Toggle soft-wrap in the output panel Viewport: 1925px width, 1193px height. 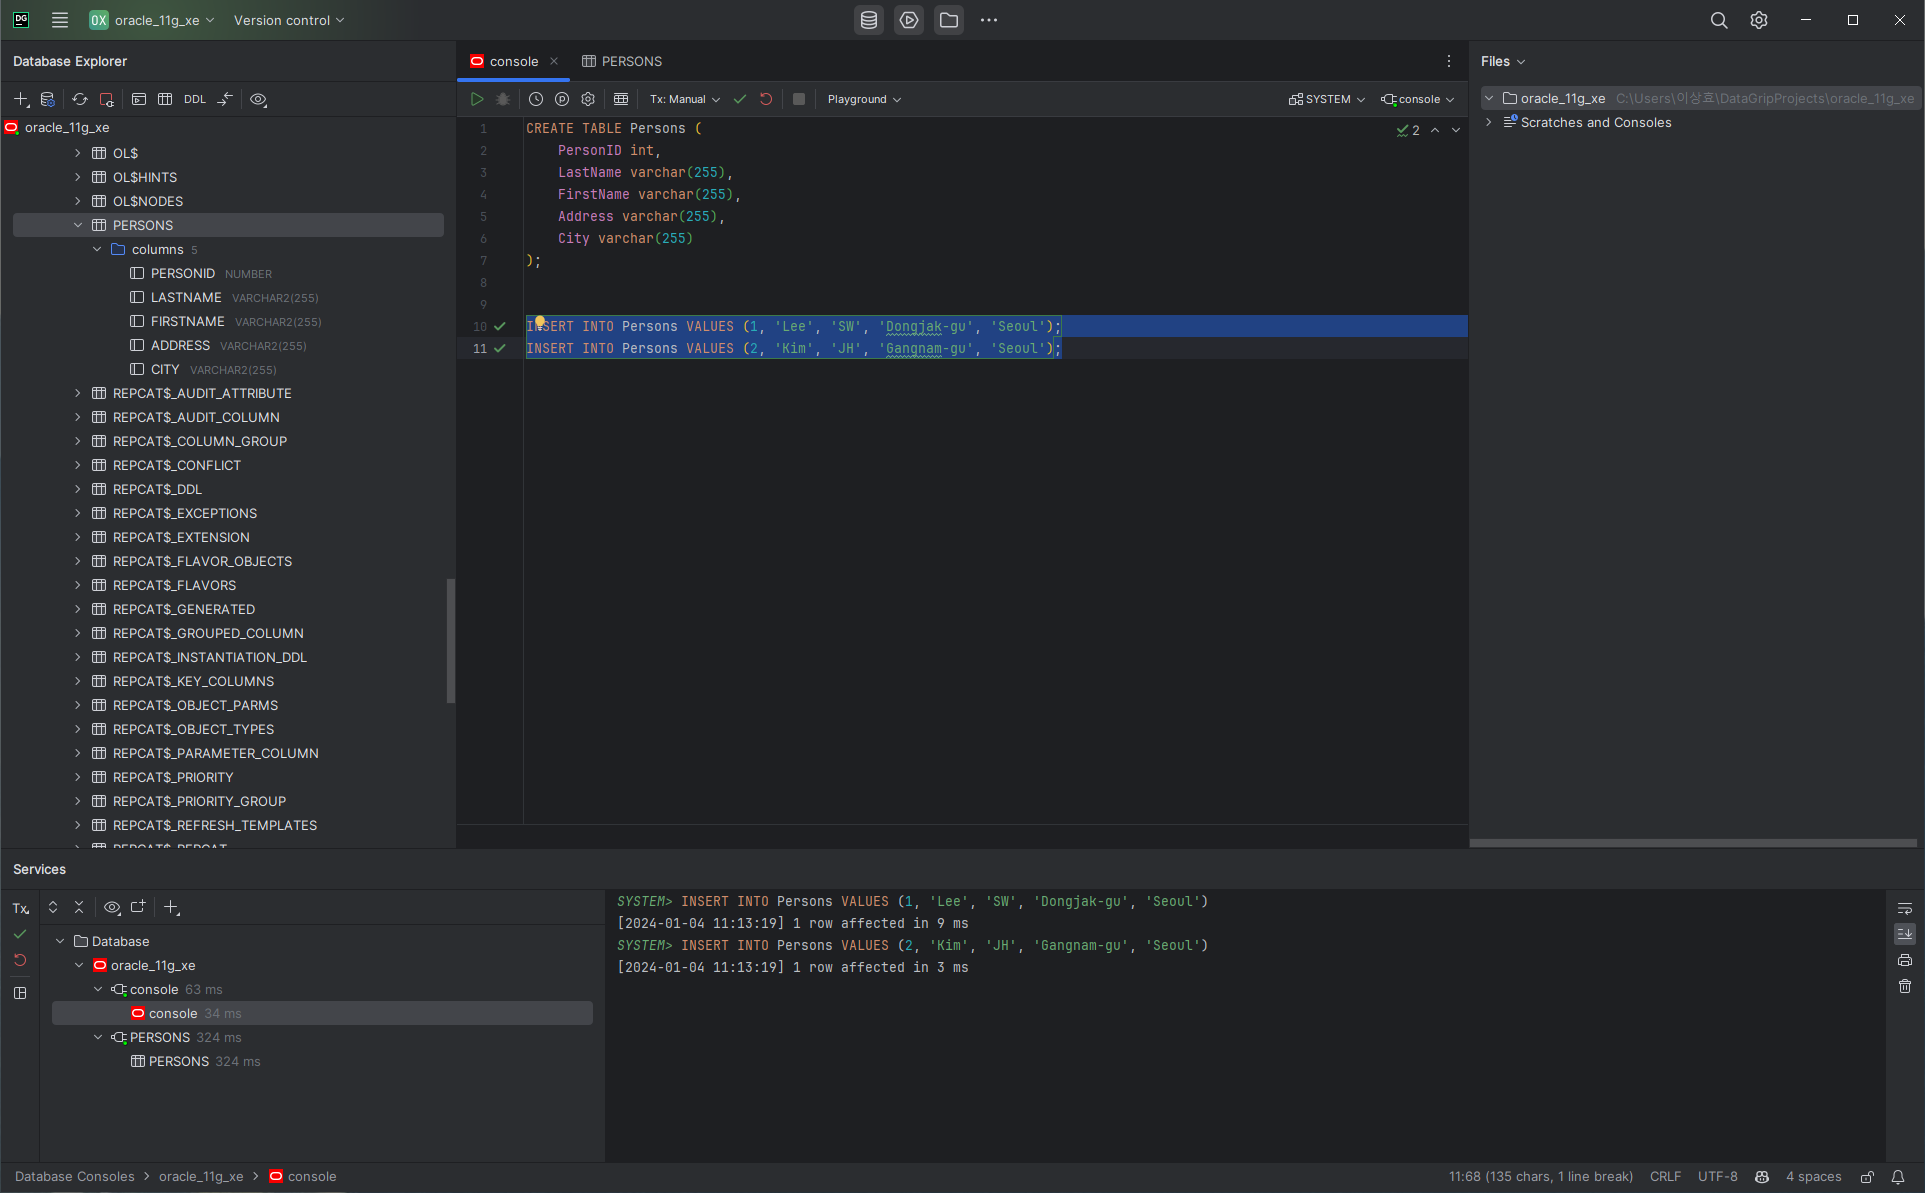[1905, 908]
